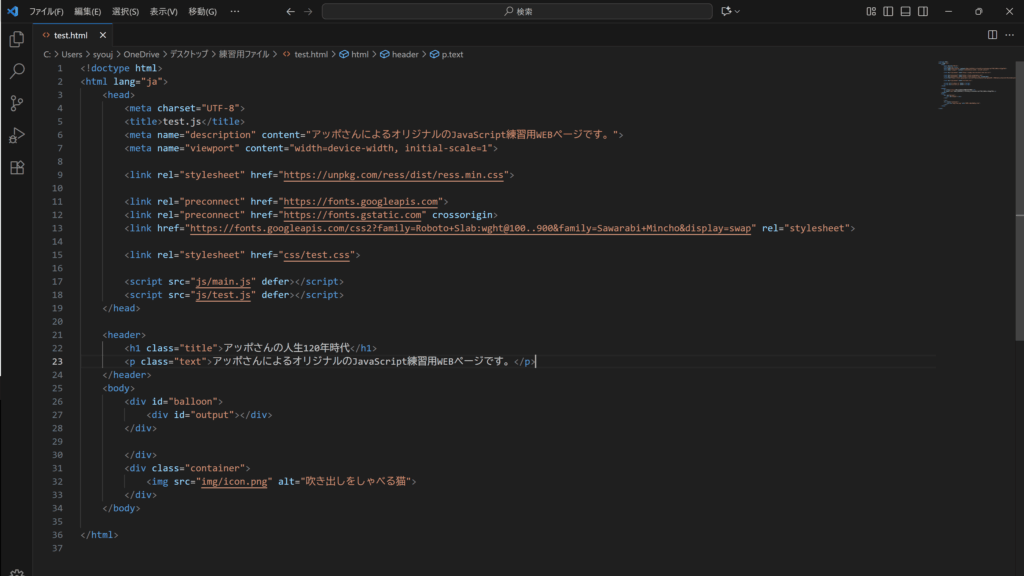This screenshot has height=576, width=1024.
Task: Click the 検索 command center search box
Action: point(518,11)
